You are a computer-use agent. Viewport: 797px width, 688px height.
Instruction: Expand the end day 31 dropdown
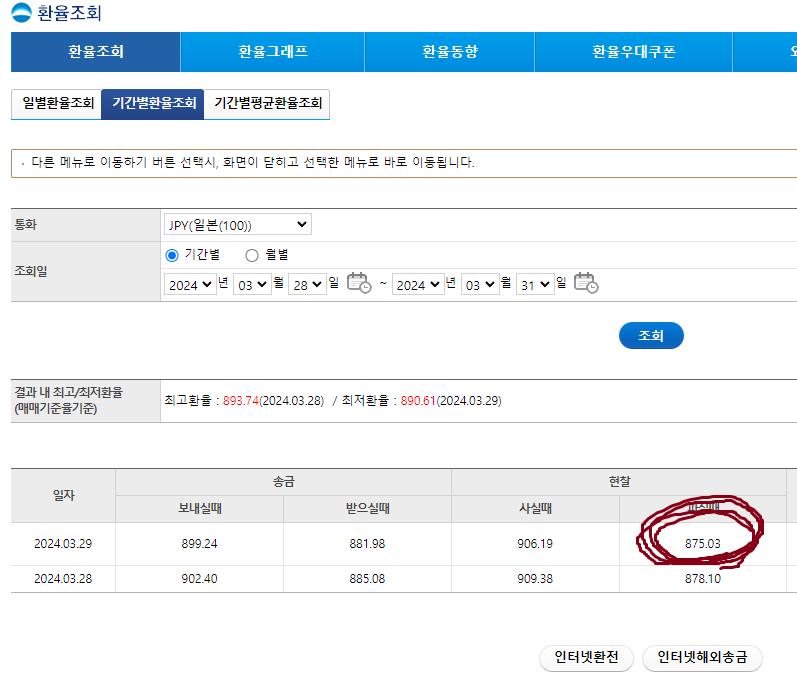pyautogui.click(x=535, y=285)
